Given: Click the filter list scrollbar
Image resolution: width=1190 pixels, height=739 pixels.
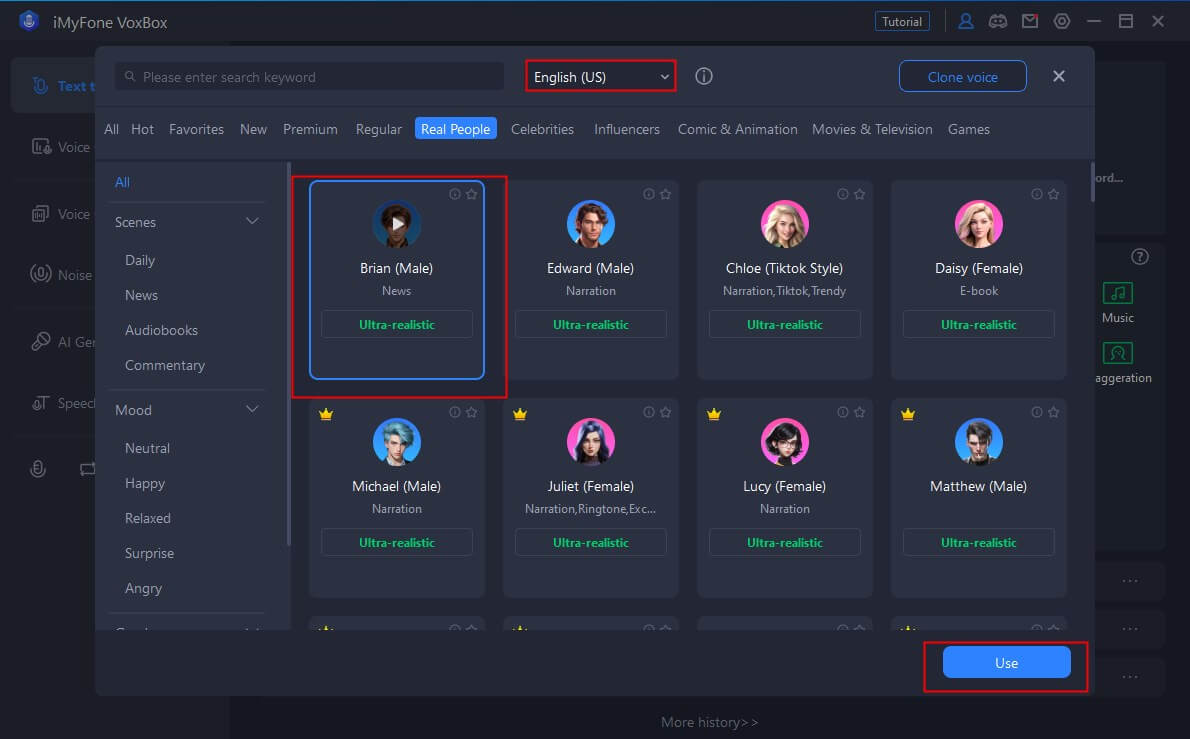Looking at the screenshot, I should coord(288,354).
